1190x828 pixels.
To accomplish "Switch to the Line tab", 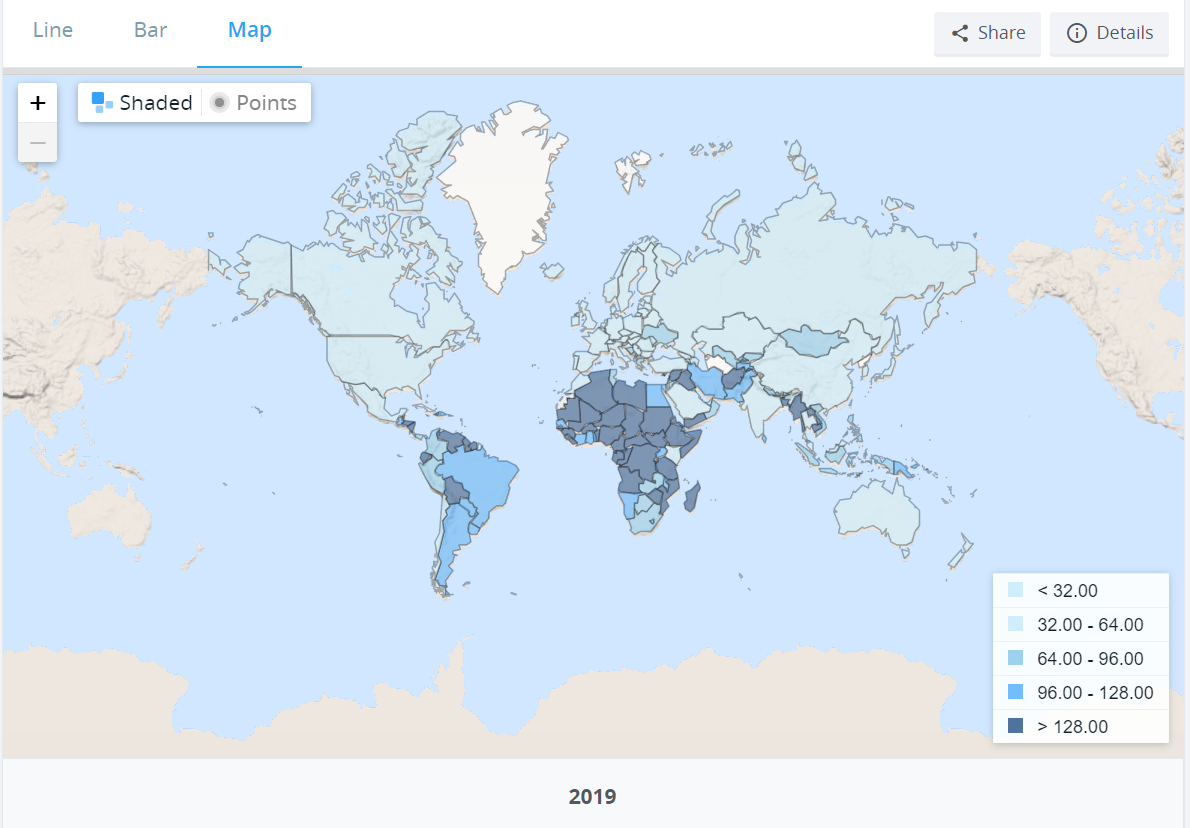I will (52, 30).
